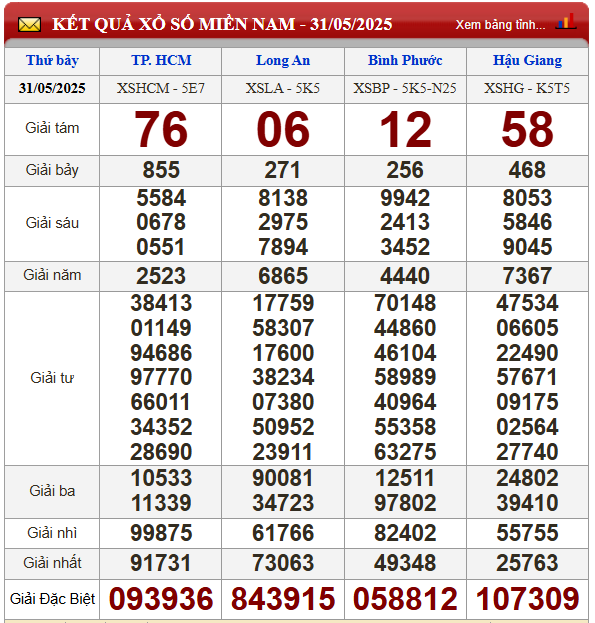Click the Giải nhất number 49348
The width and height of the screenshot is (595, 623).
pyautogui.click(x=405, y=563)
